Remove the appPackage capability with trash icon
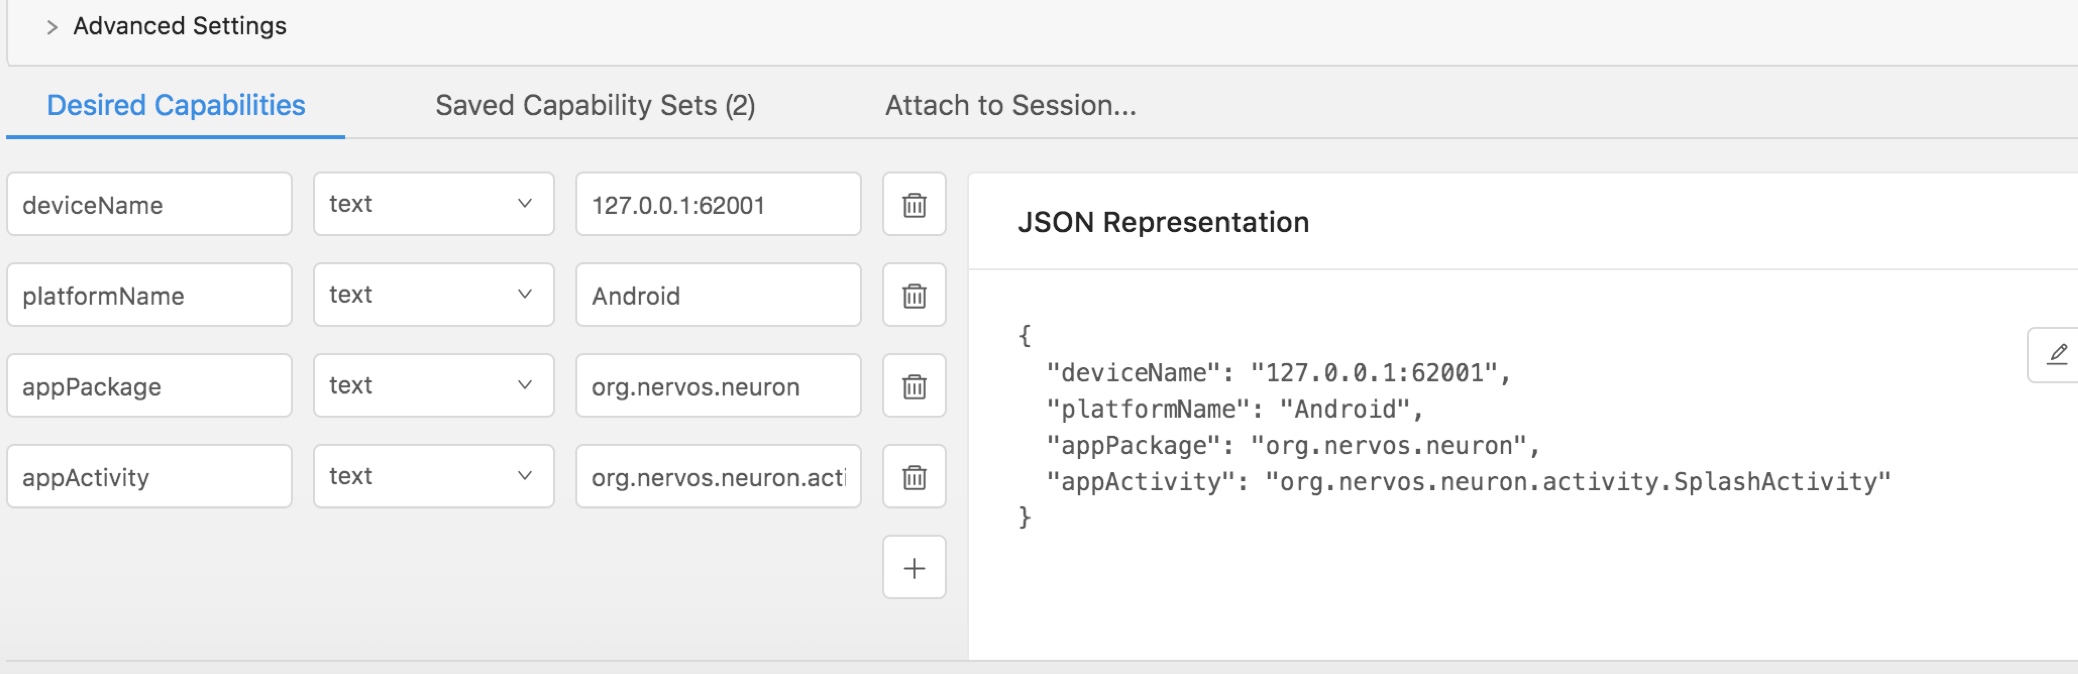 point(914,386)
